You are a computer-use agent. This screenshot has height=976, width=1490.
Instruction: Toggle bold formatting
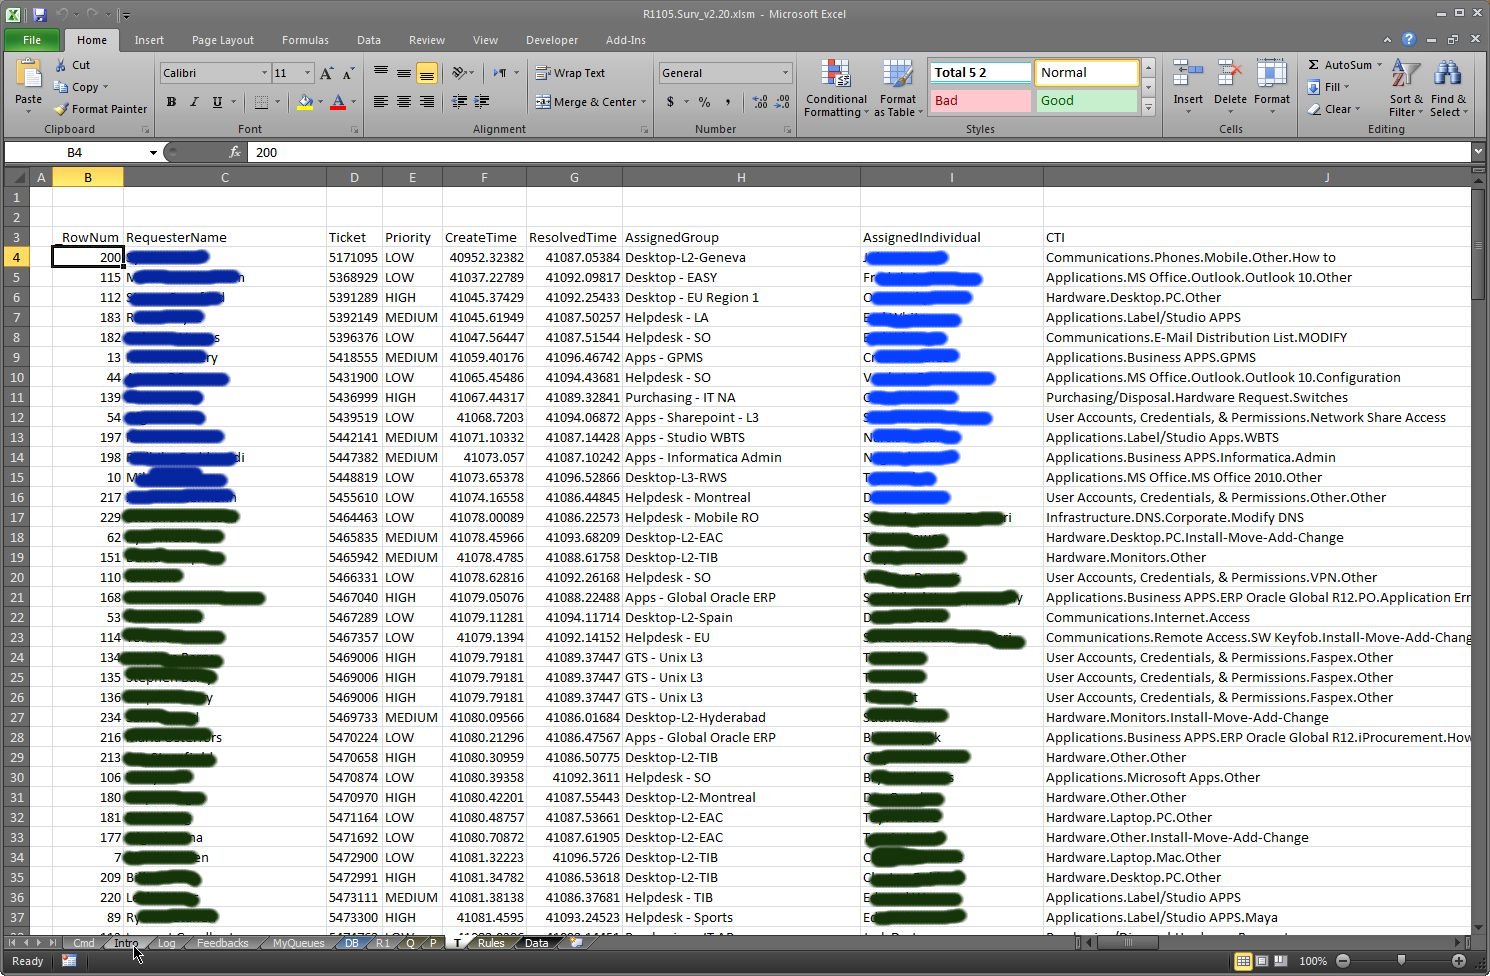171,102
